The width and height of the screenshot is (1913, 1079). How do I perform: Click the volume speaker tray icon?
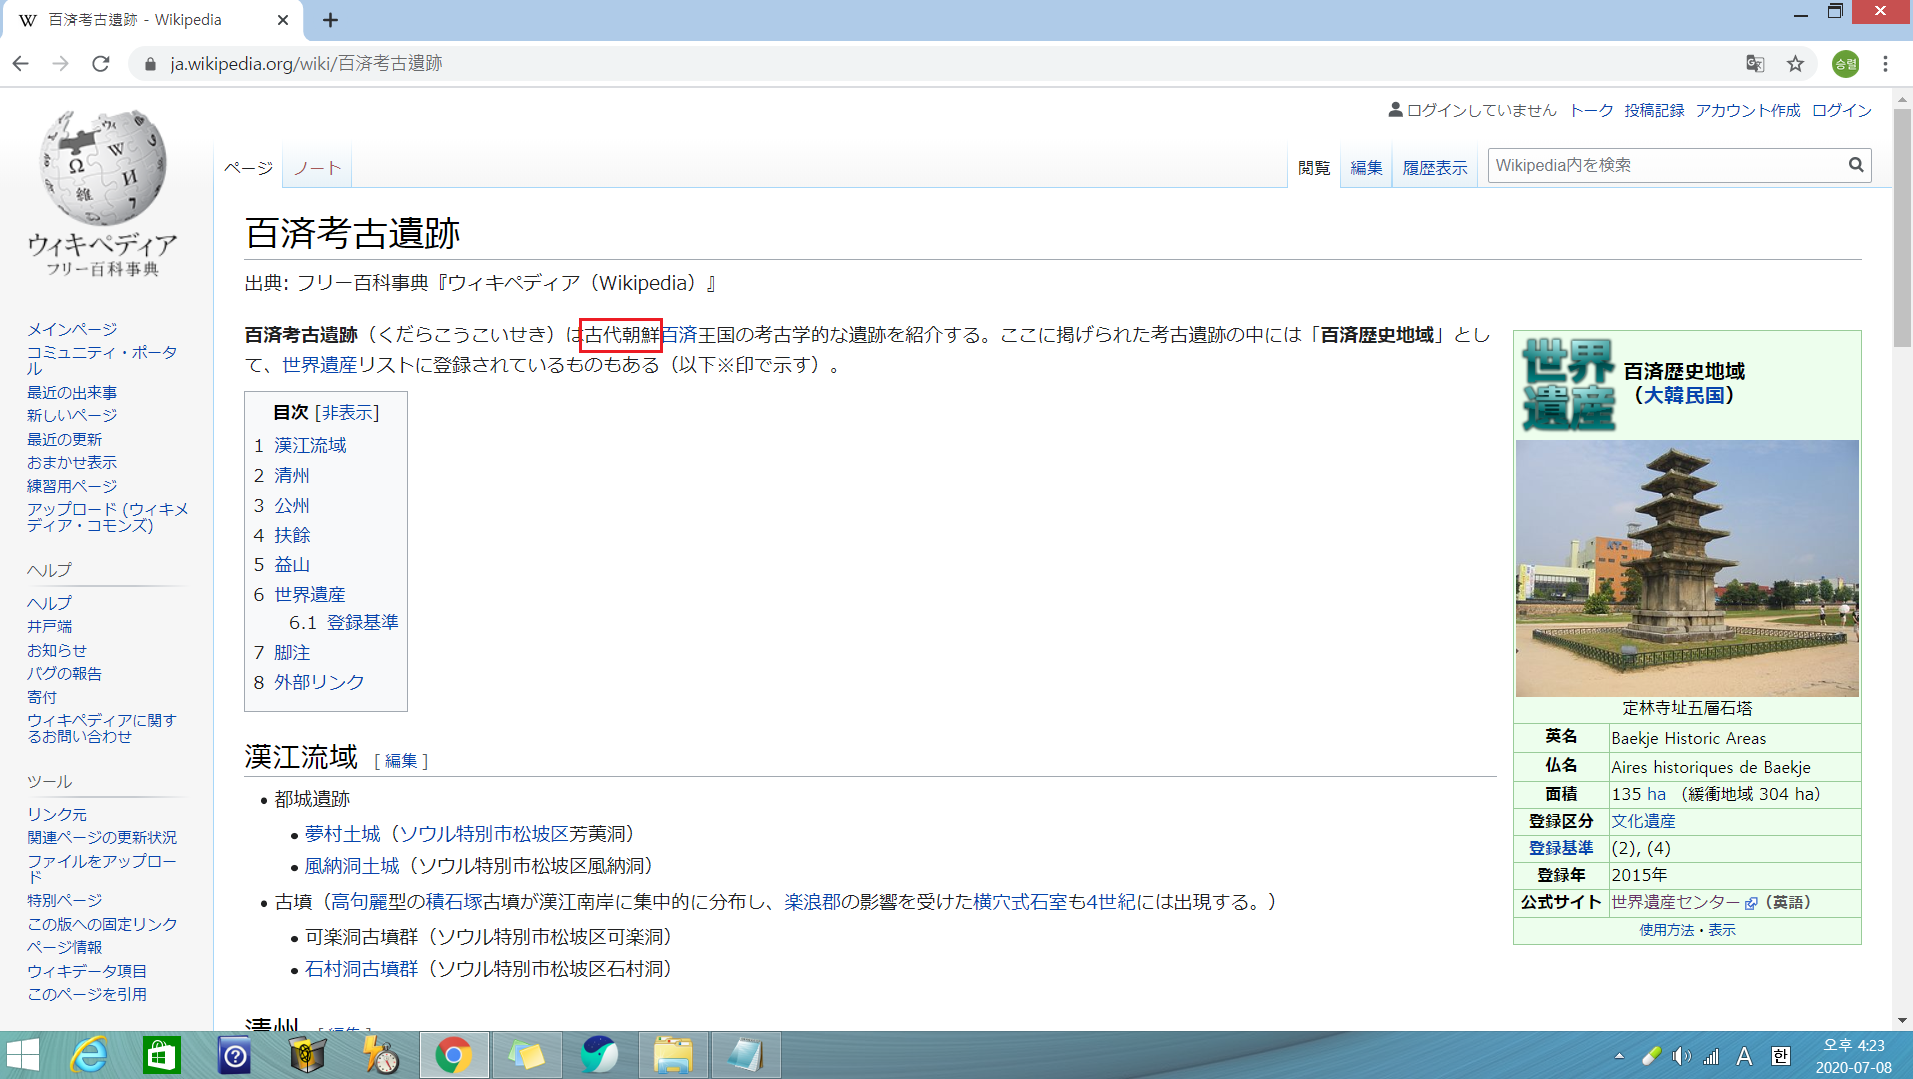point(1682,1056)
